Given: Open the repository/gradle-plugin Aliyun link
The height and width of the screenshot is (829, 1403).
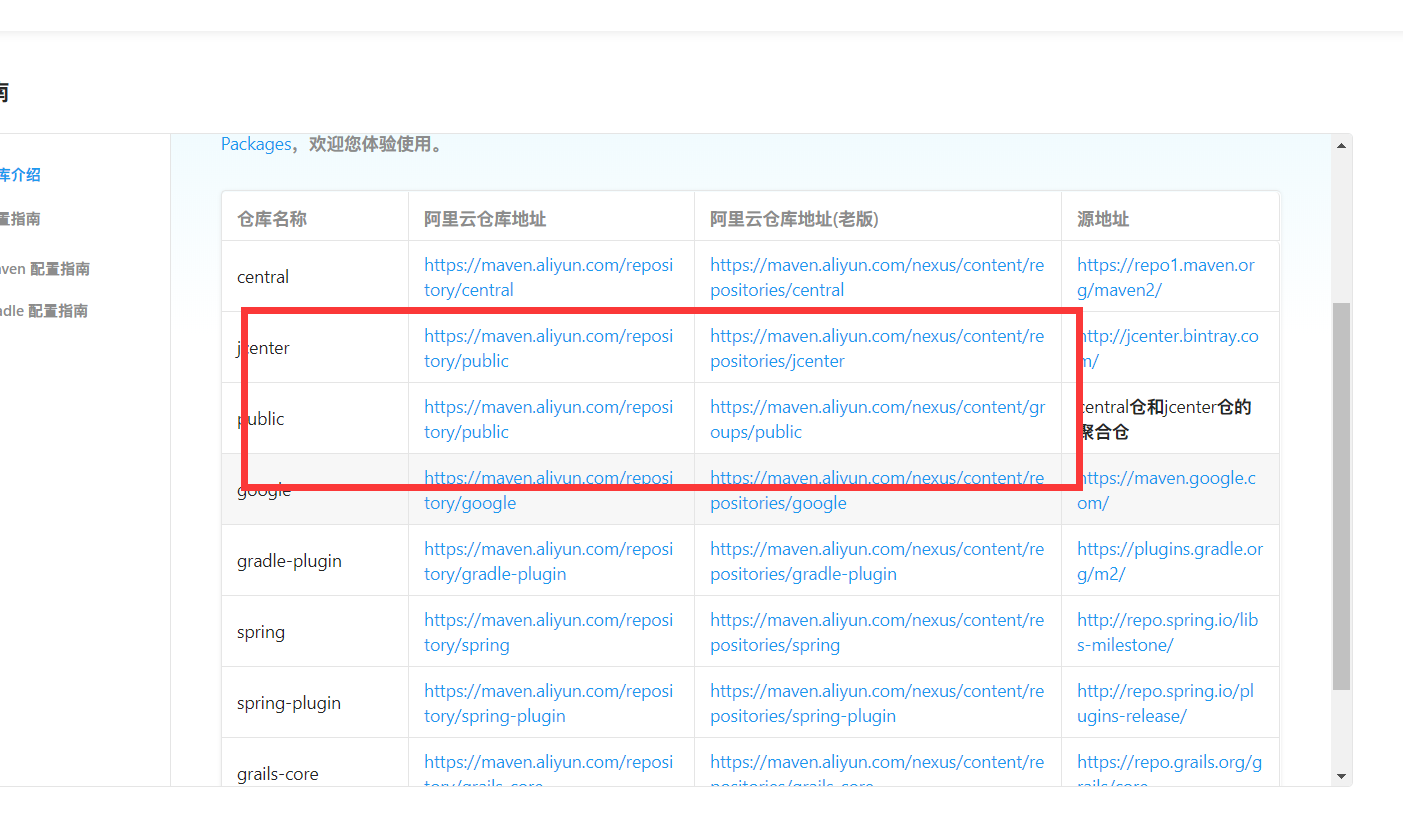Looking at the screenshot, I should pos(548,561).
